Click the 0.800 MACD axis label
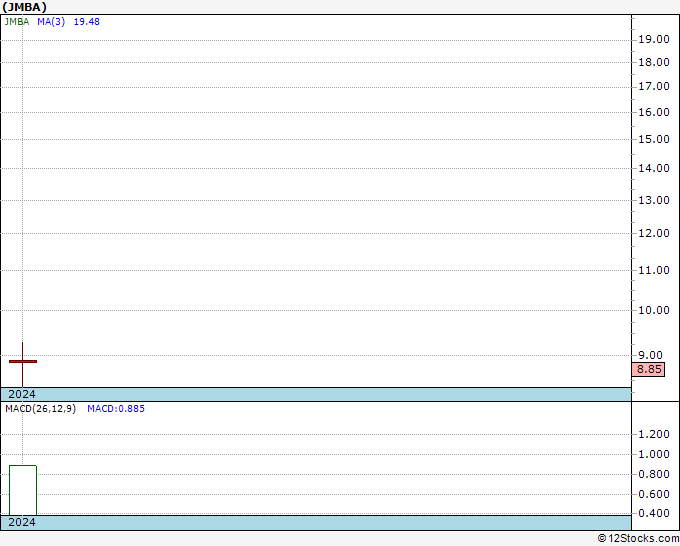The height and width of the screenshot is (546, 680). [x=654, y=474]
